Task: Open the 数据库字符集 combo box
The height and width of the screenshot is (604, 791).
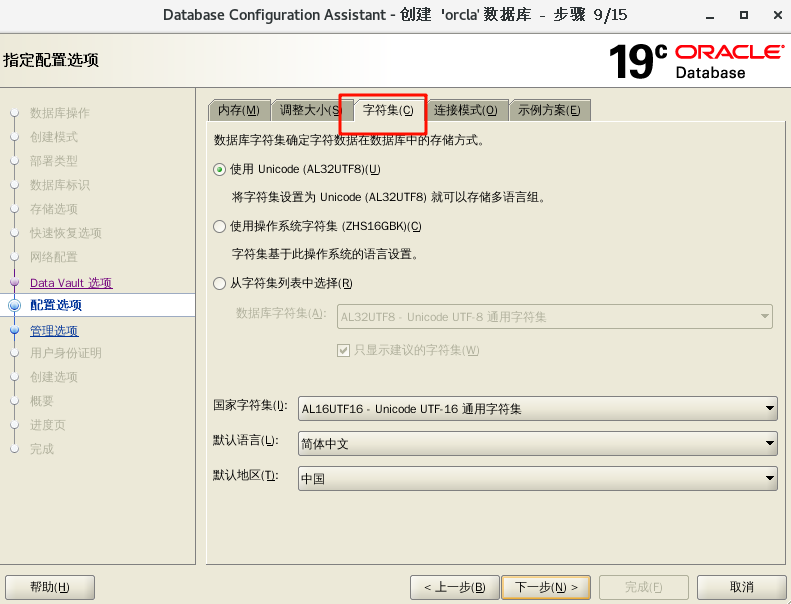Action: pos(555,316)
